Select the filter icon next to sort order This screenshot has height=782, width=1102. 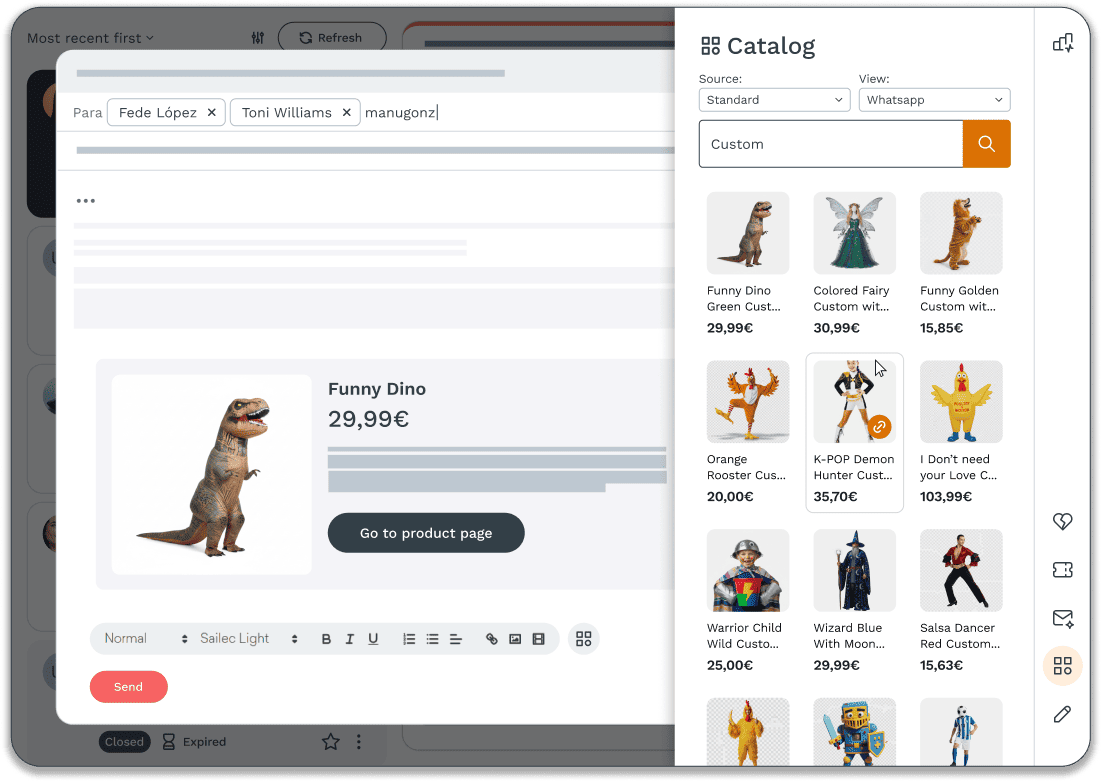pyautogui.click(x=257, y=37)
